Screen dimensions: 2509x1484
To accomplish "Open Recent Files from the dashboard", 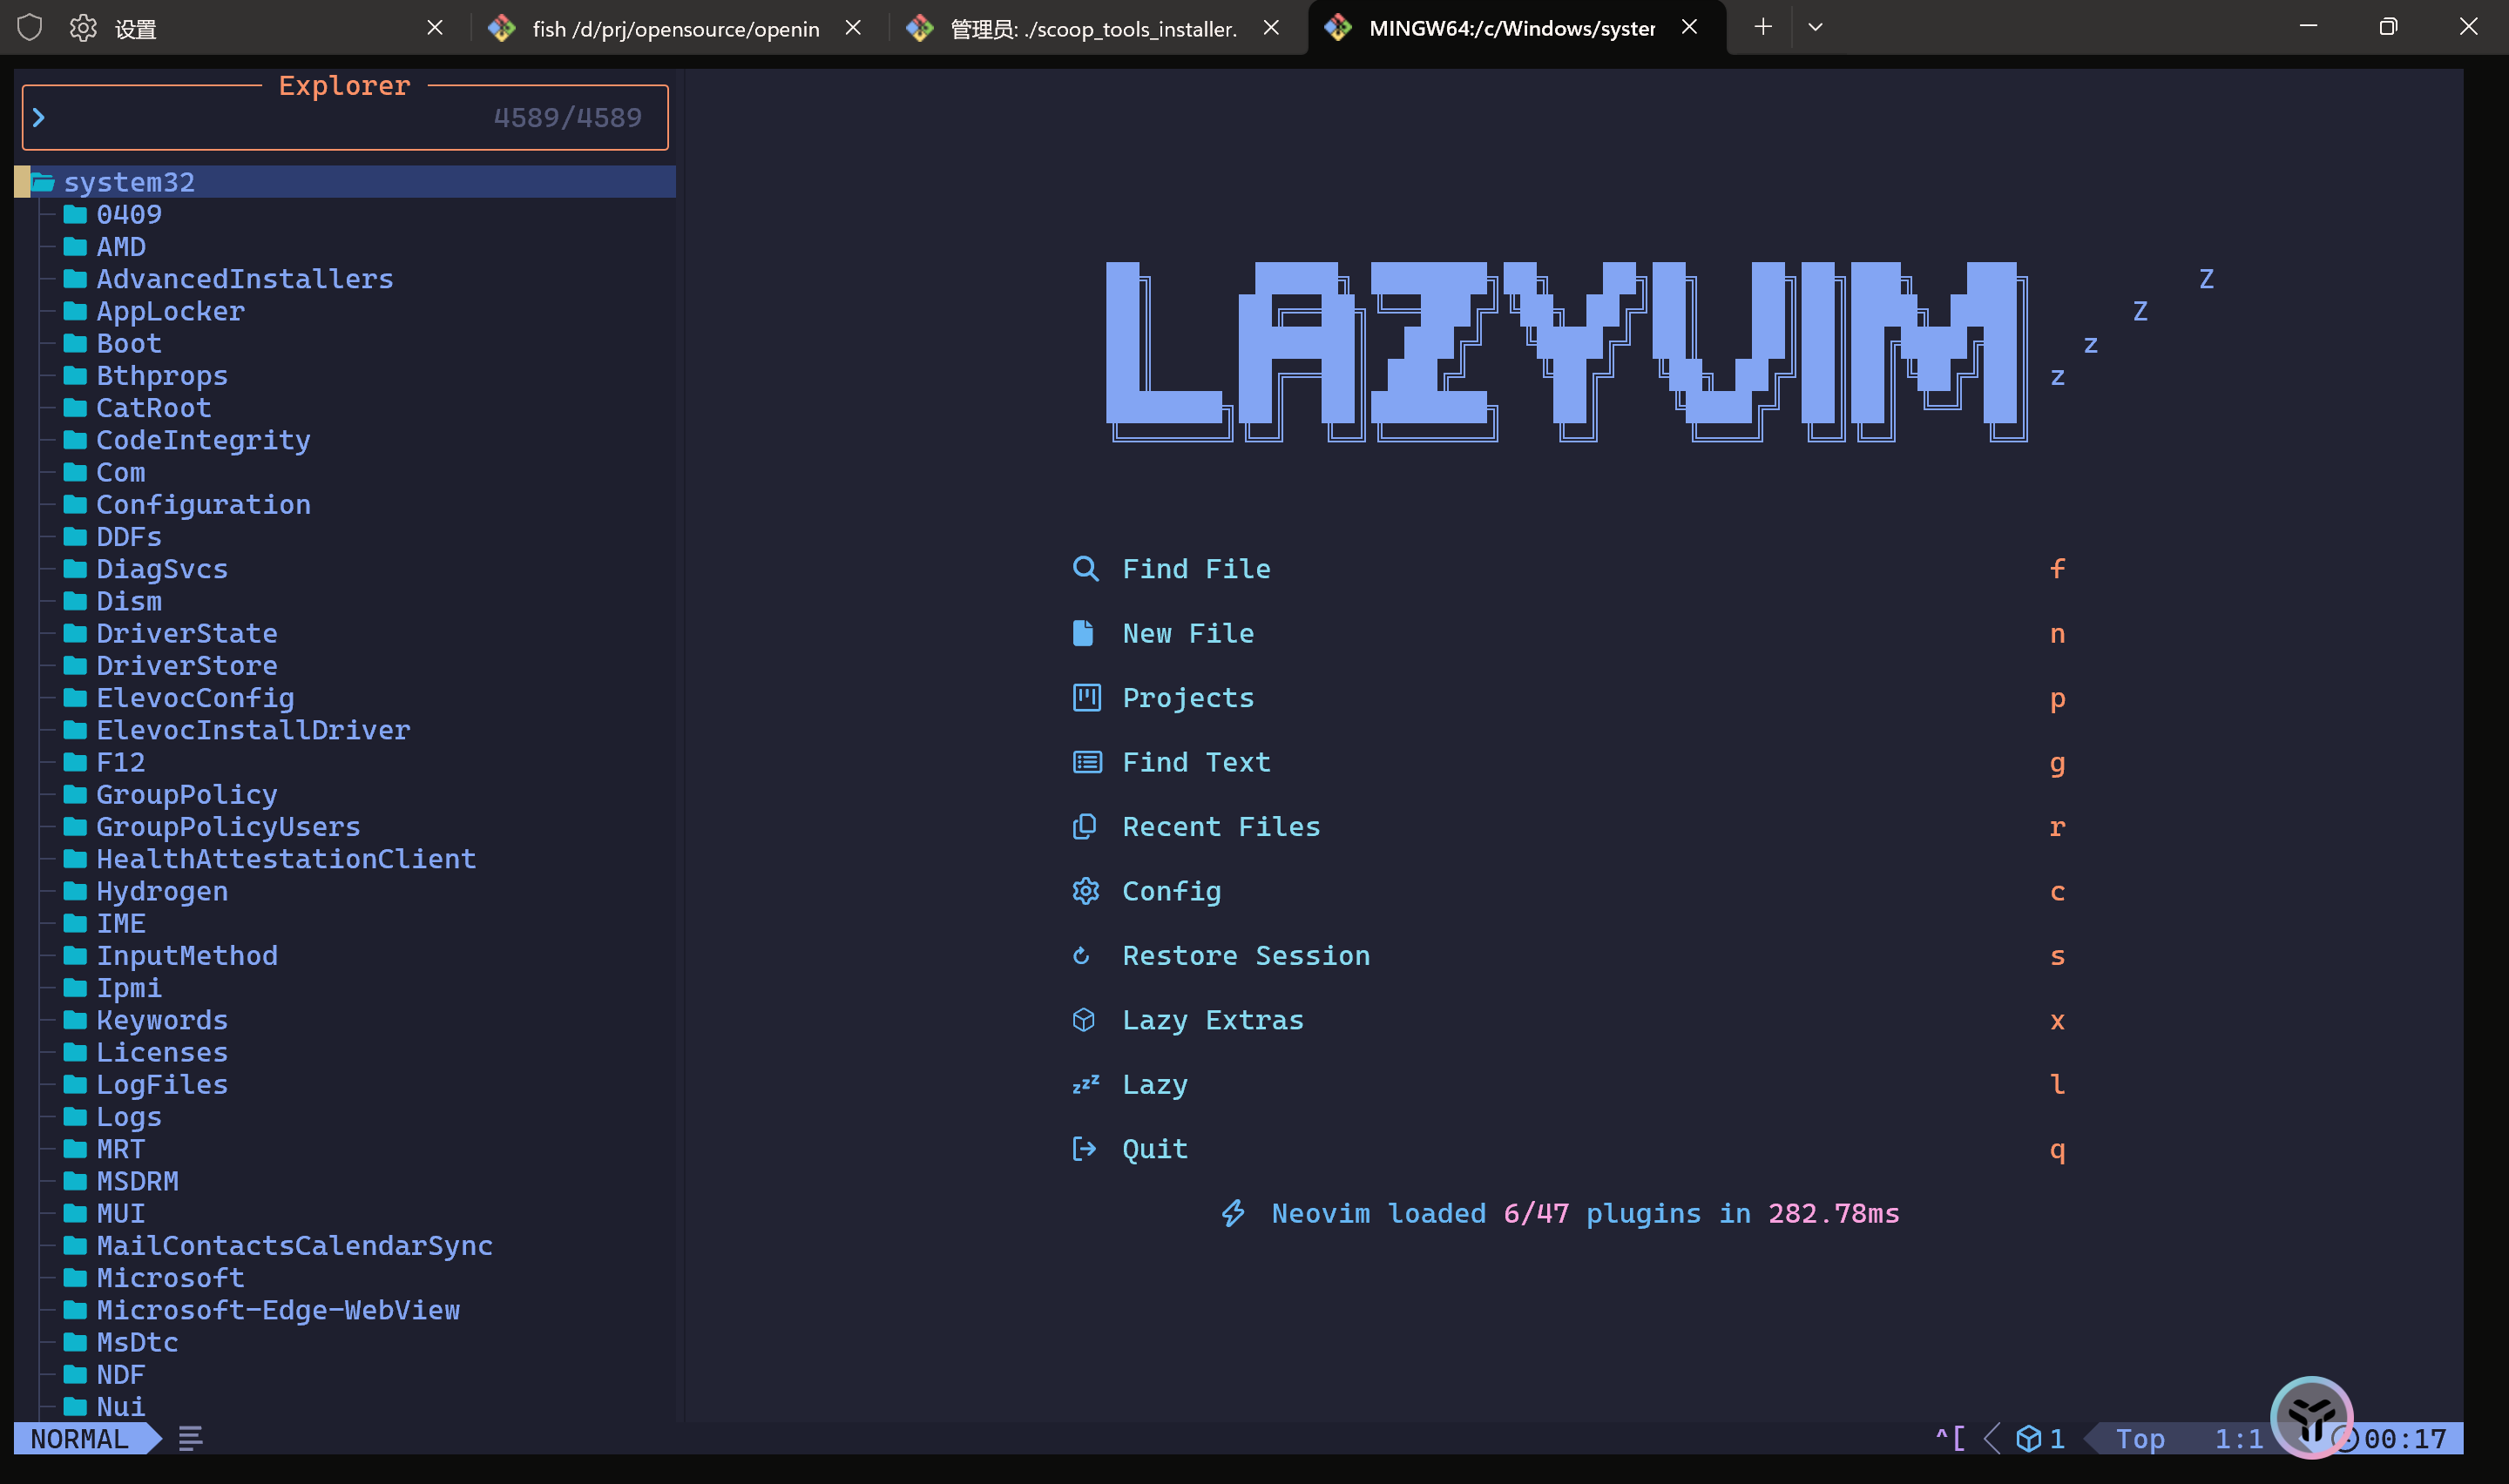I will click(x=1569, y=827).
